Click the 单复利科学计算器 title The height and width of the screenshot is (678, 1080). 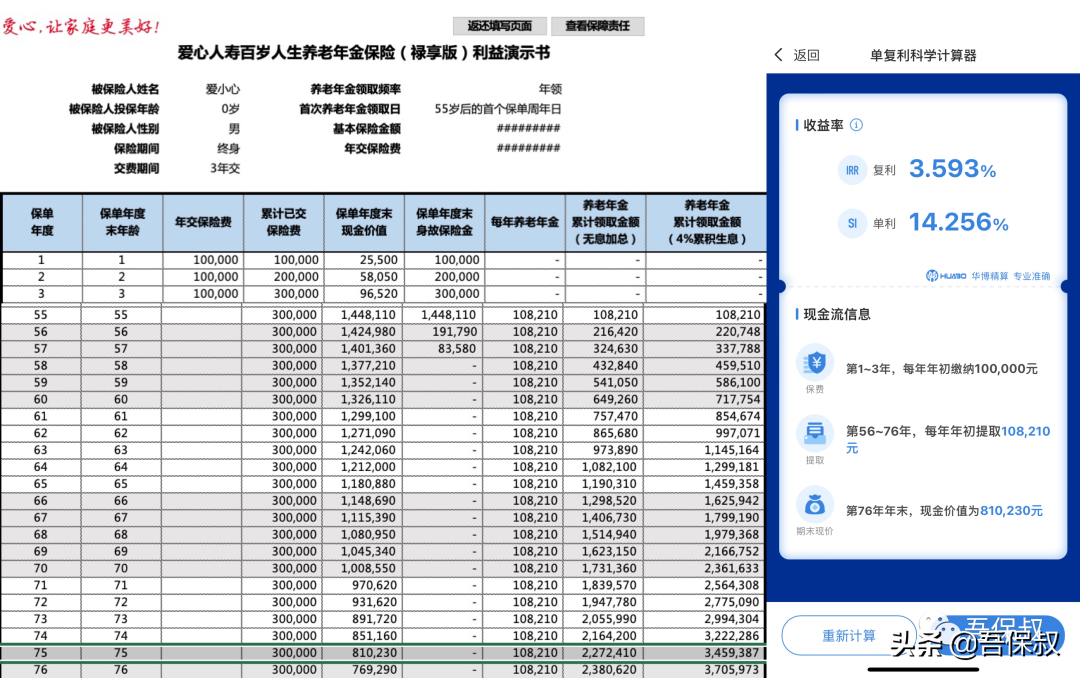(x=923, y=55)
